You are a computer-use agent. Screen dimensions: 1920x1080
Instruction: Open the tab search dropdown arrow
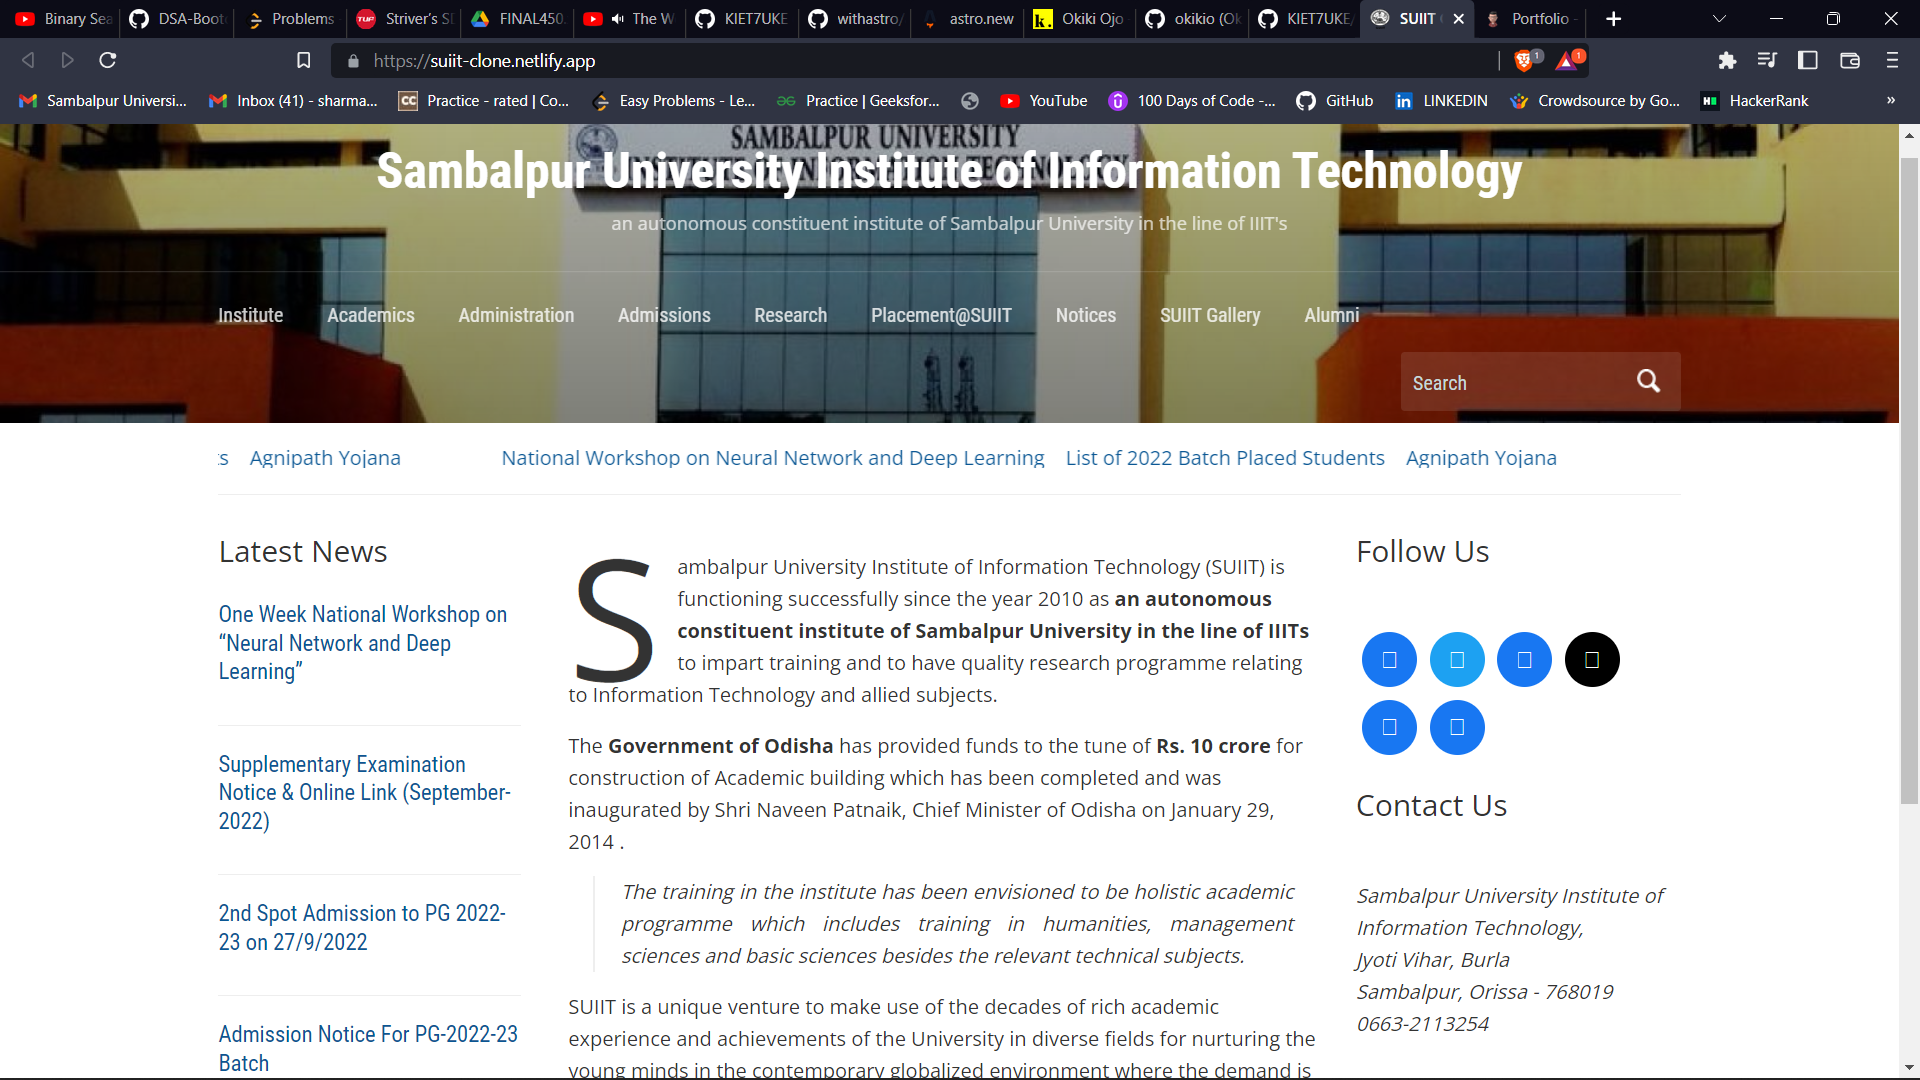coord(1719,19)
